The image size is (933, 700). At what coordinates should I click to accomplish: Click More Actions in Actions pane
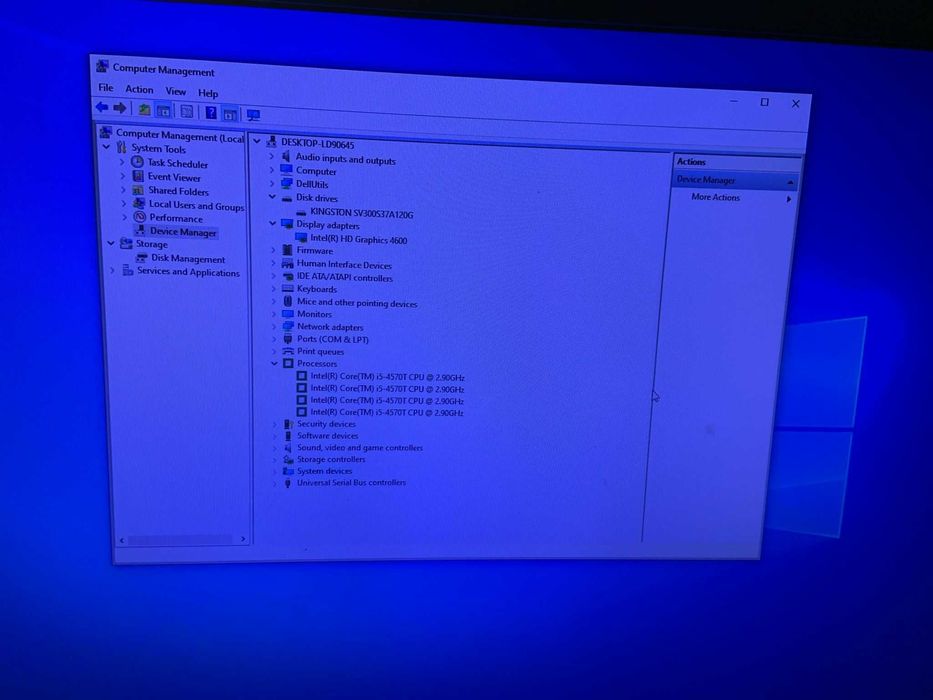click(x=716, y=197)
